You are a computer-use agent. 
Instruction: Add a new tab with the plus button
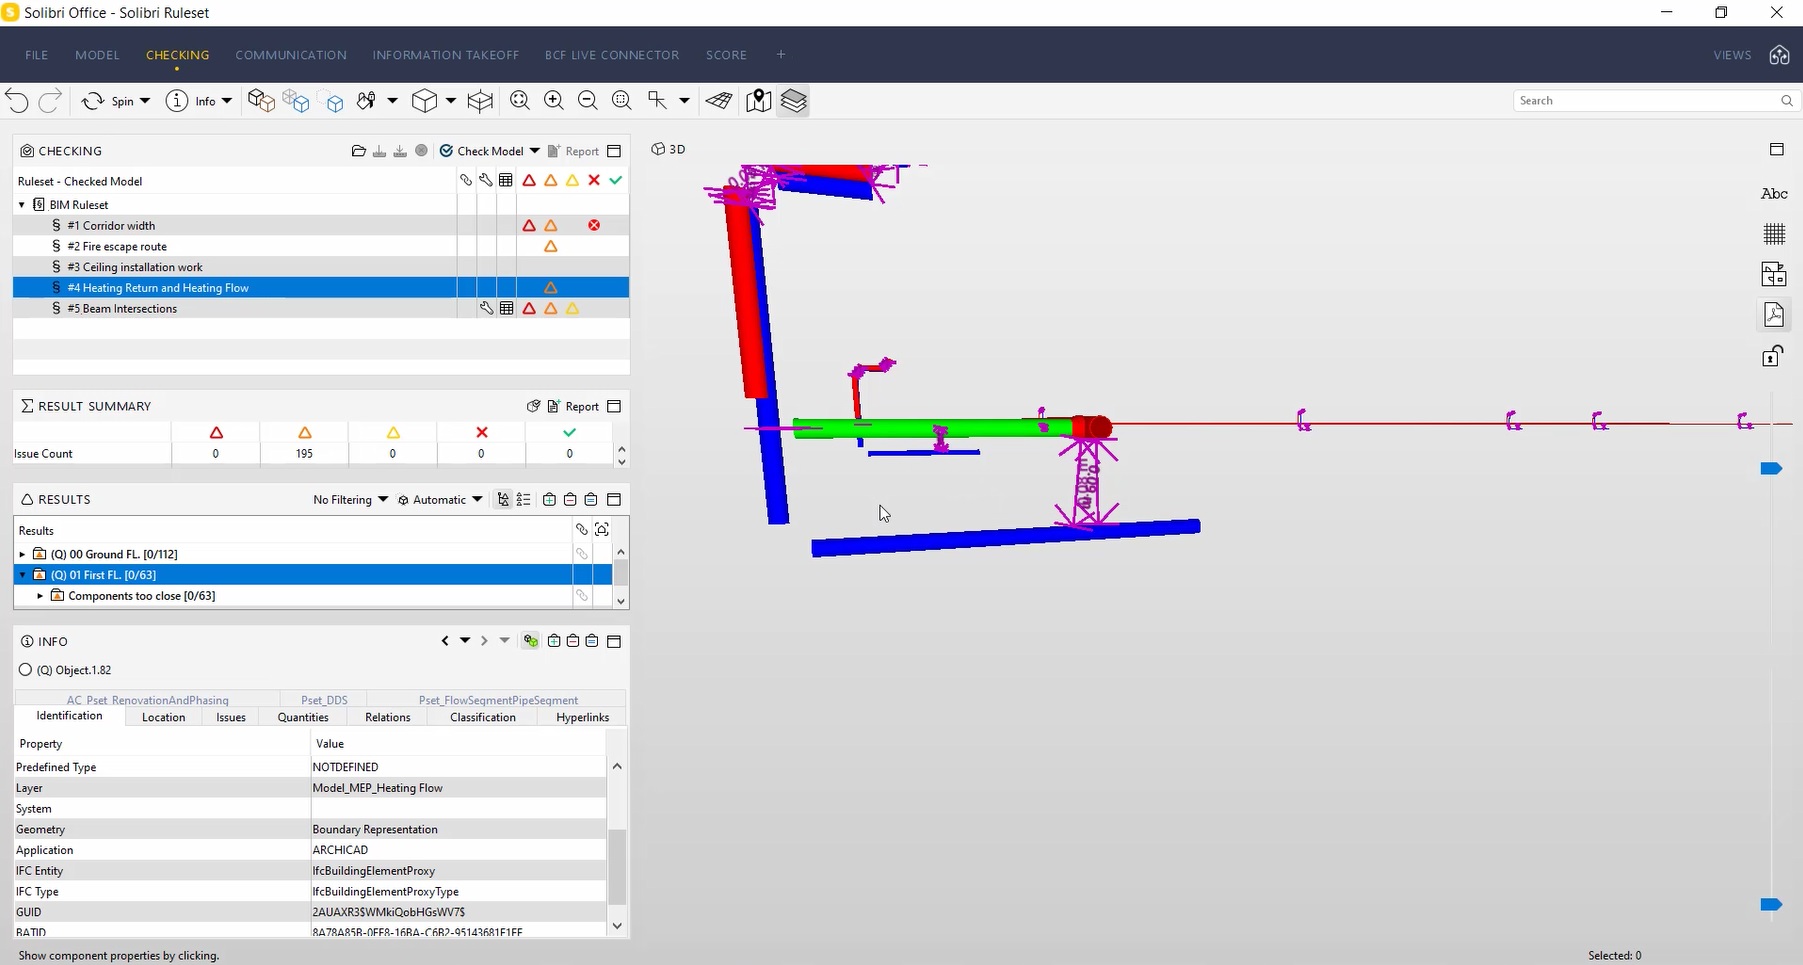[781, 54]
